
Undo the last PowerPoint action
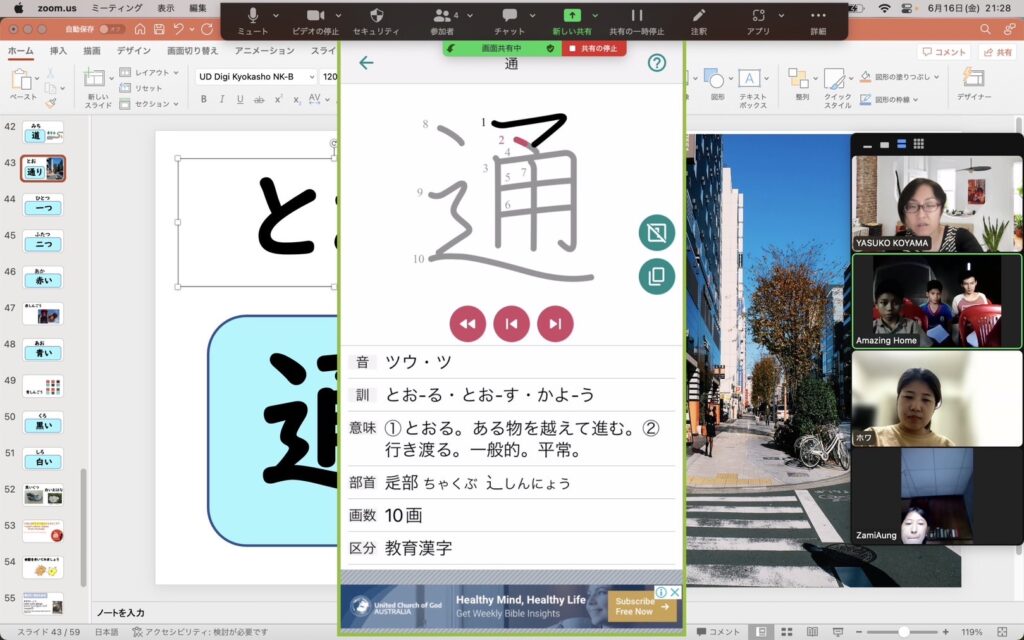coord(178,29)
